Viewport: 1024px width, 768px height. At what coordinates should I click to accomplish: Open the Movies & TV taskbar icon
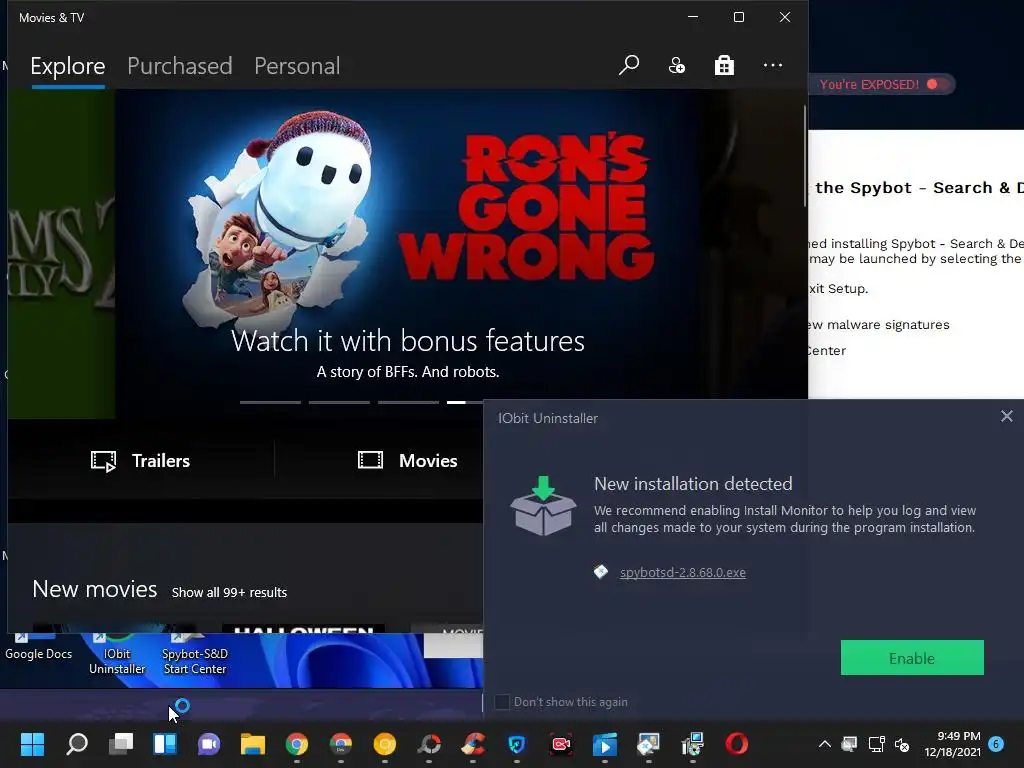click(605, 744)
